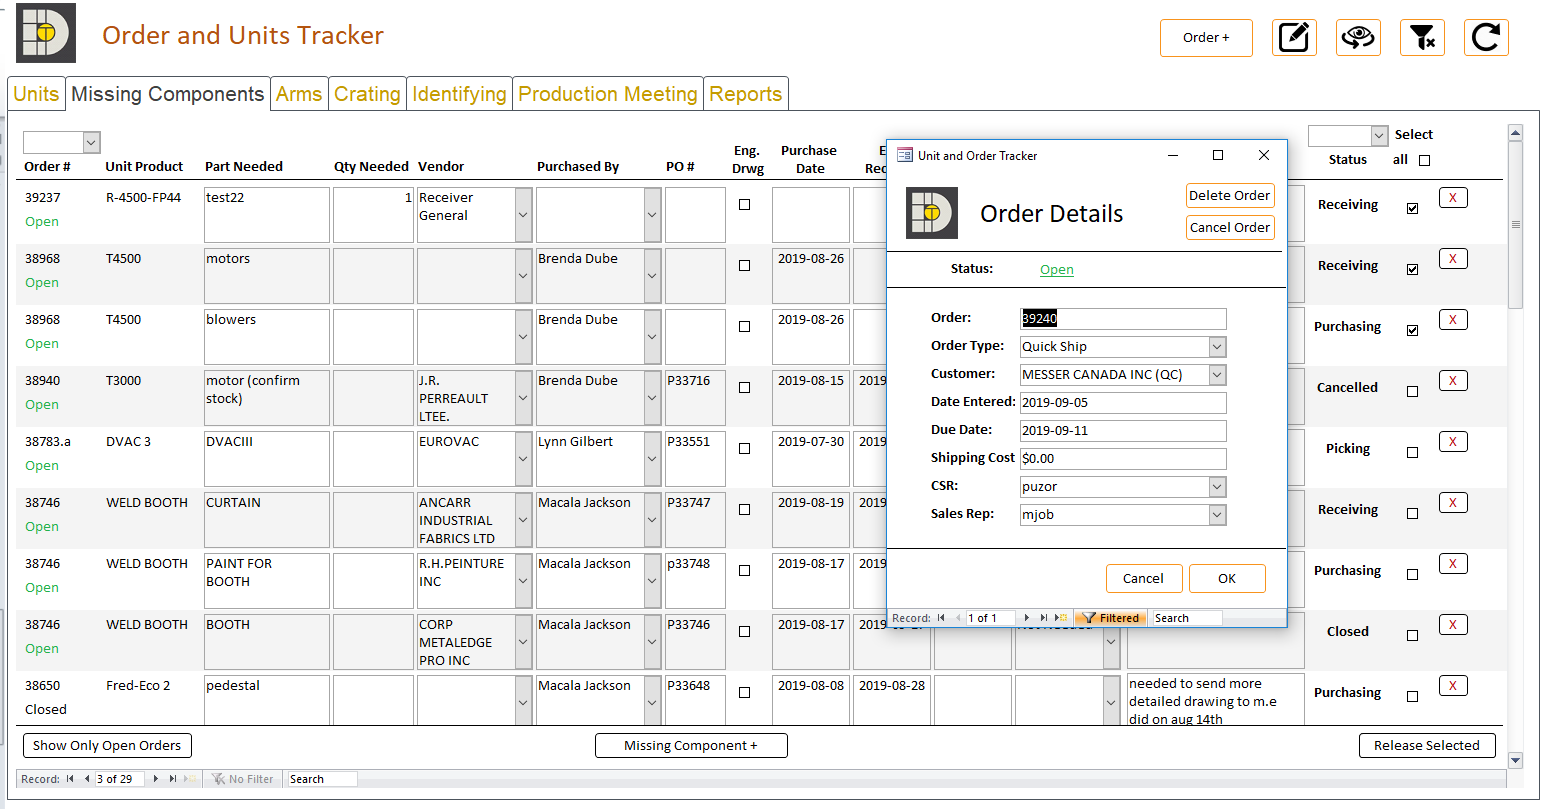
Task: Click Cancel in Order Details dialog
Action: 1144,578
